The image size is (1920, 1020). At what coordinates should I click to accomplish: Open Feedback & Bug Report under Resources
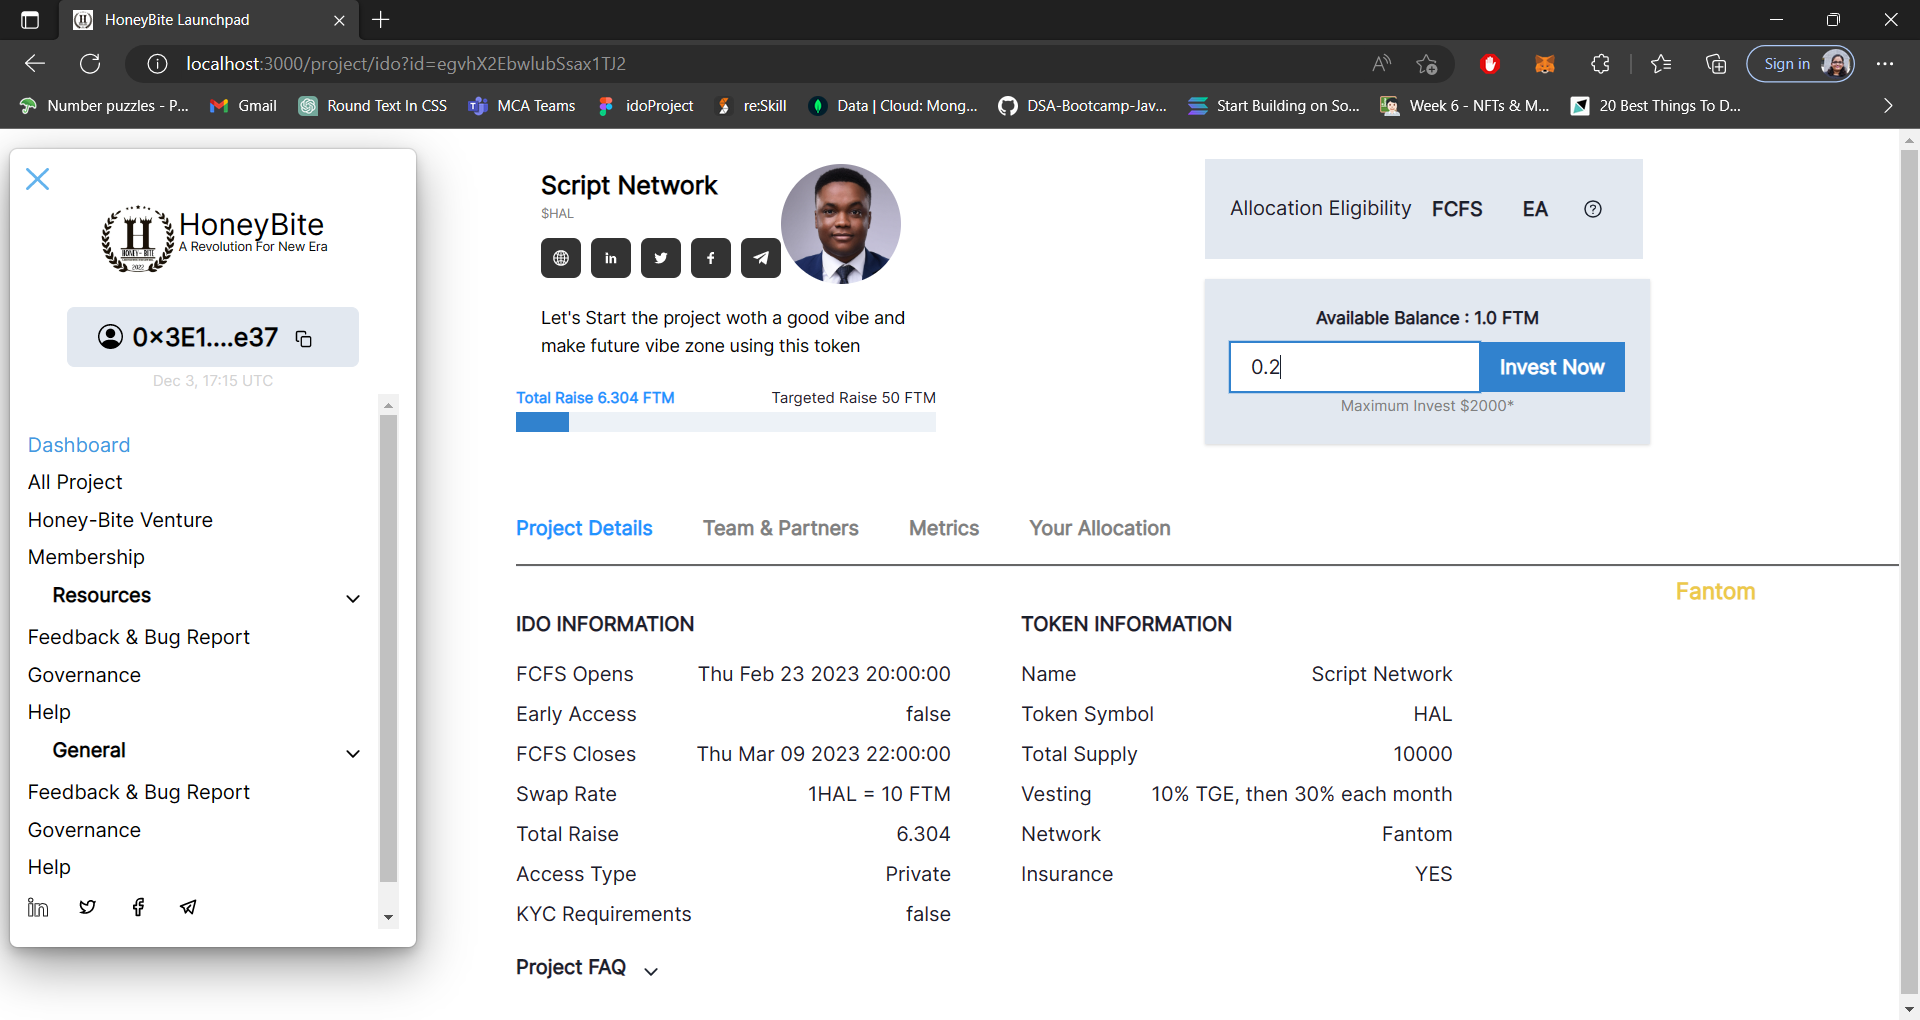tap(139, 637)
